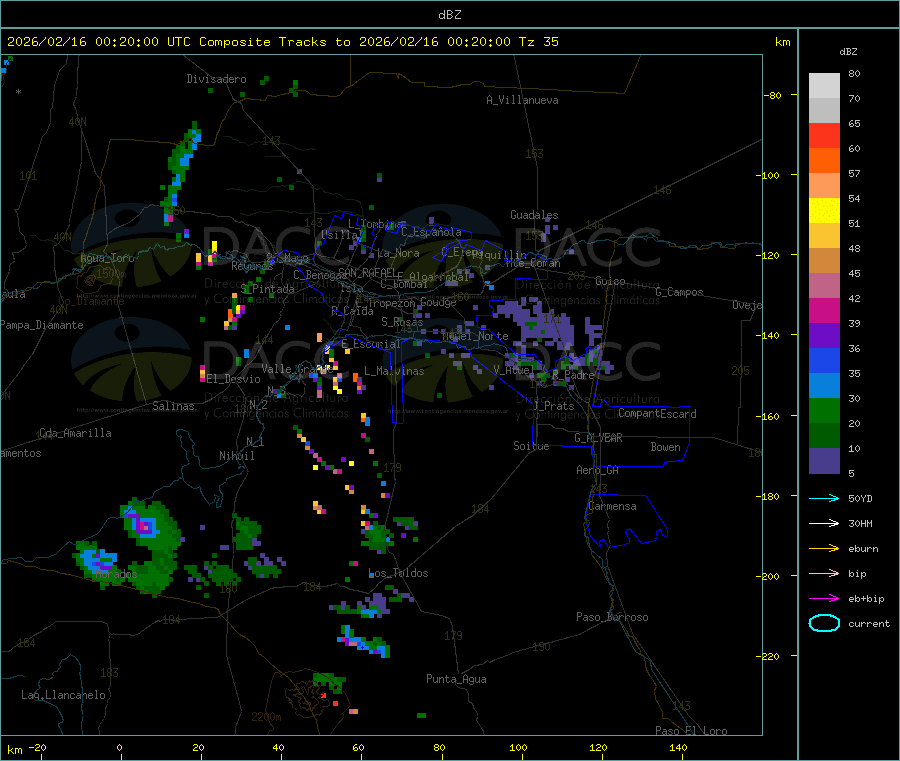This screenshot has height=761, width=900.
Task: Click the Composite Tracks timestamp header
Action: tap(283, 41)
